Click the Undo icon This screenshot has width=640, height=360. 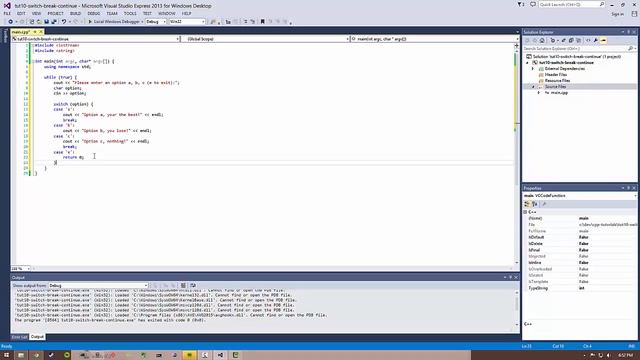pyautogui.click(x=64, y=22)
